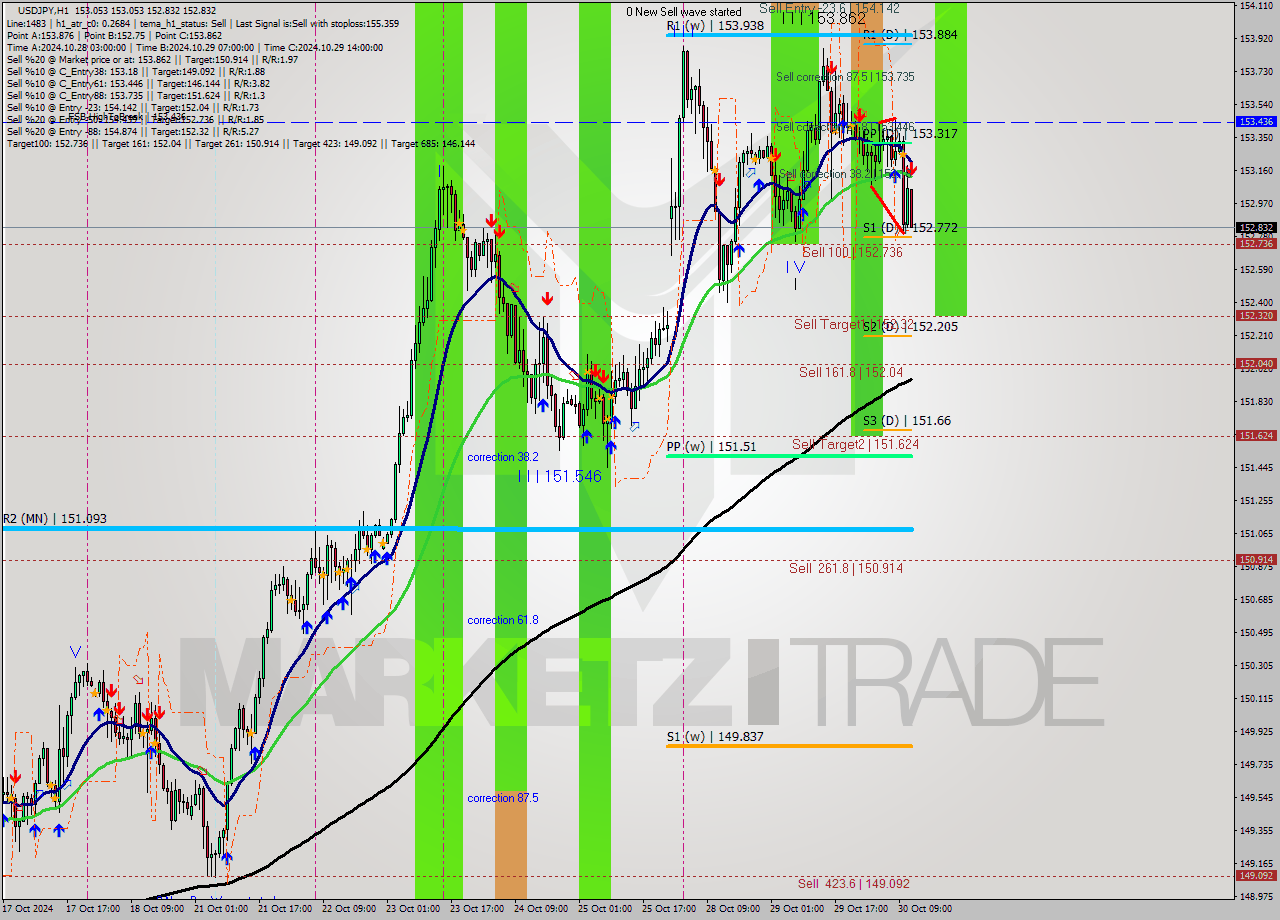Screen dimensions: 1280x920
Task: Click the red 150.914 price tag on axis
Action: [1256, 560]
